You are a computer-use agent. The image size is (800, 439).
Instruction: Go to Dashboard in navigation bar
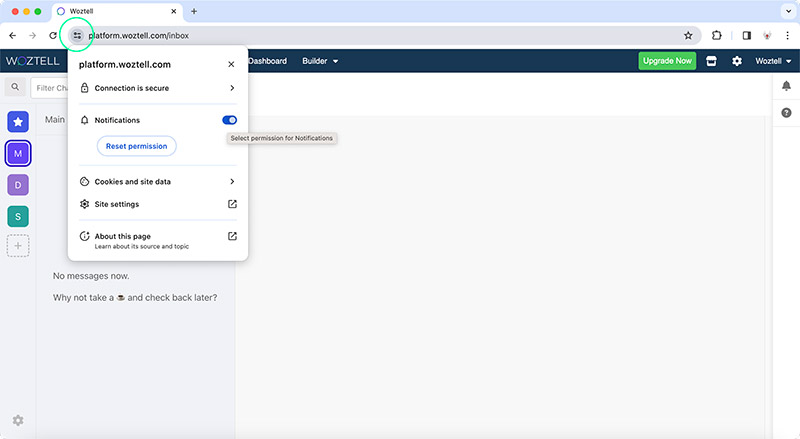pyautogui.click(x=267, y=61)
